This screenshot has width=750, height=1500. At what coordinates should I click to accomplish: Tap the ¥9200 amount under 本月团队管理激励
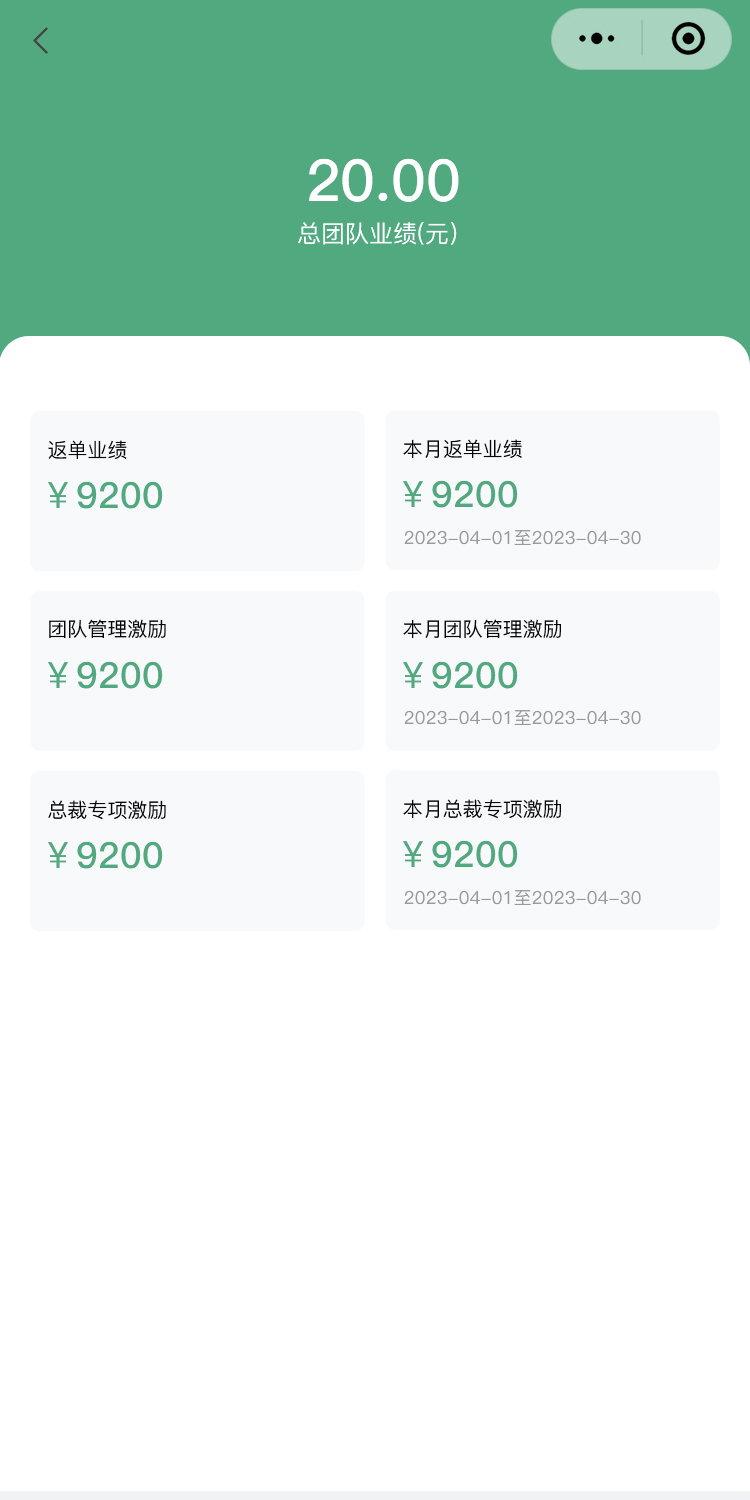click(461, 676)
